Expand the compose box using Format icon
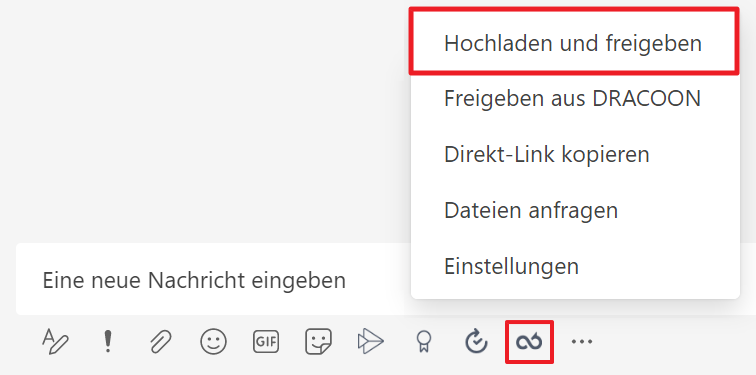 pyautogui.click(x=55, y=342)
